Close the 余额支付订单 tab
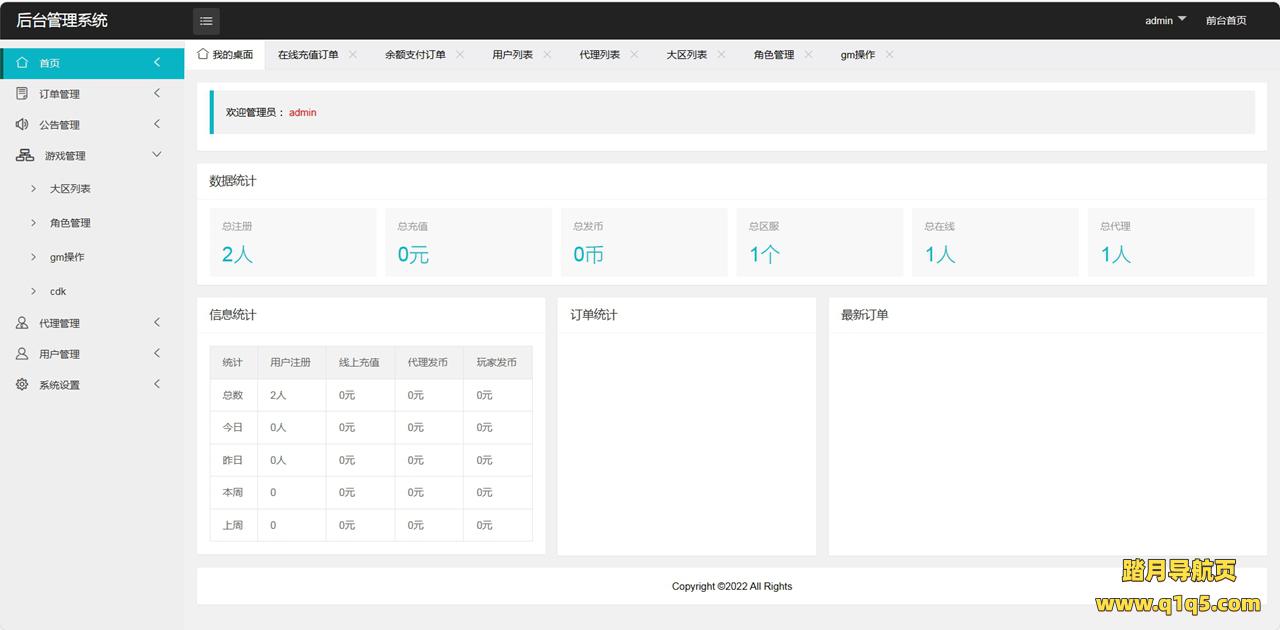This screenshot has width=1280, height=630. [x=460, y=54]
